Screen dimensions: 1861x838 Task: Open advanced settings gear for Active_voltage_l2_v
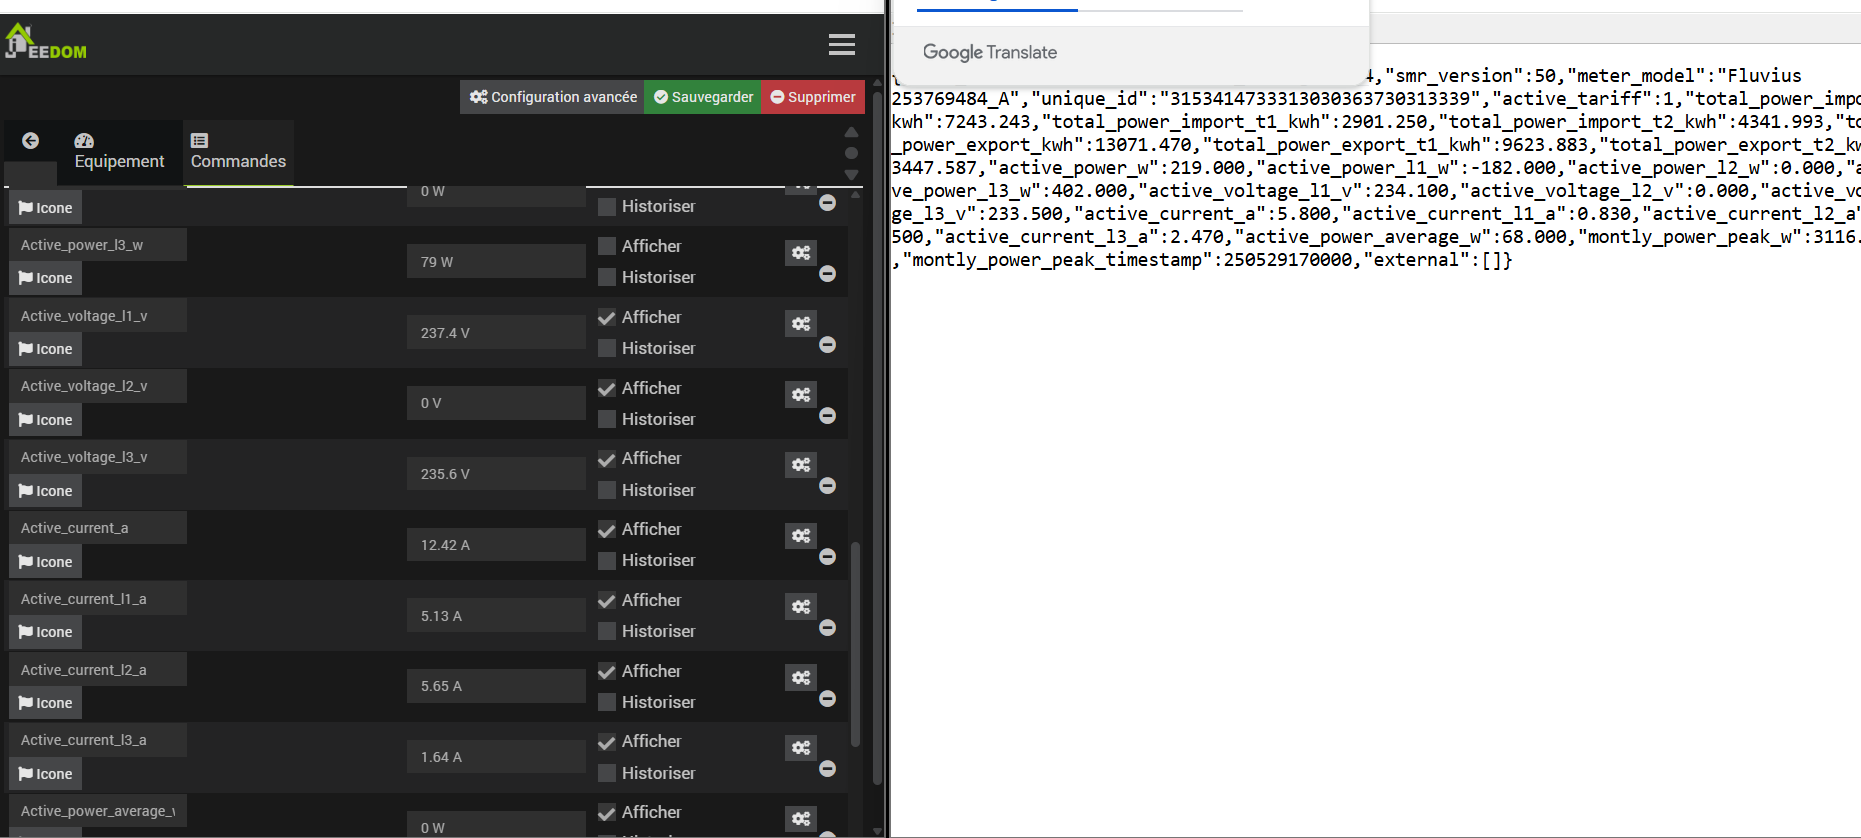pos(801,395)
